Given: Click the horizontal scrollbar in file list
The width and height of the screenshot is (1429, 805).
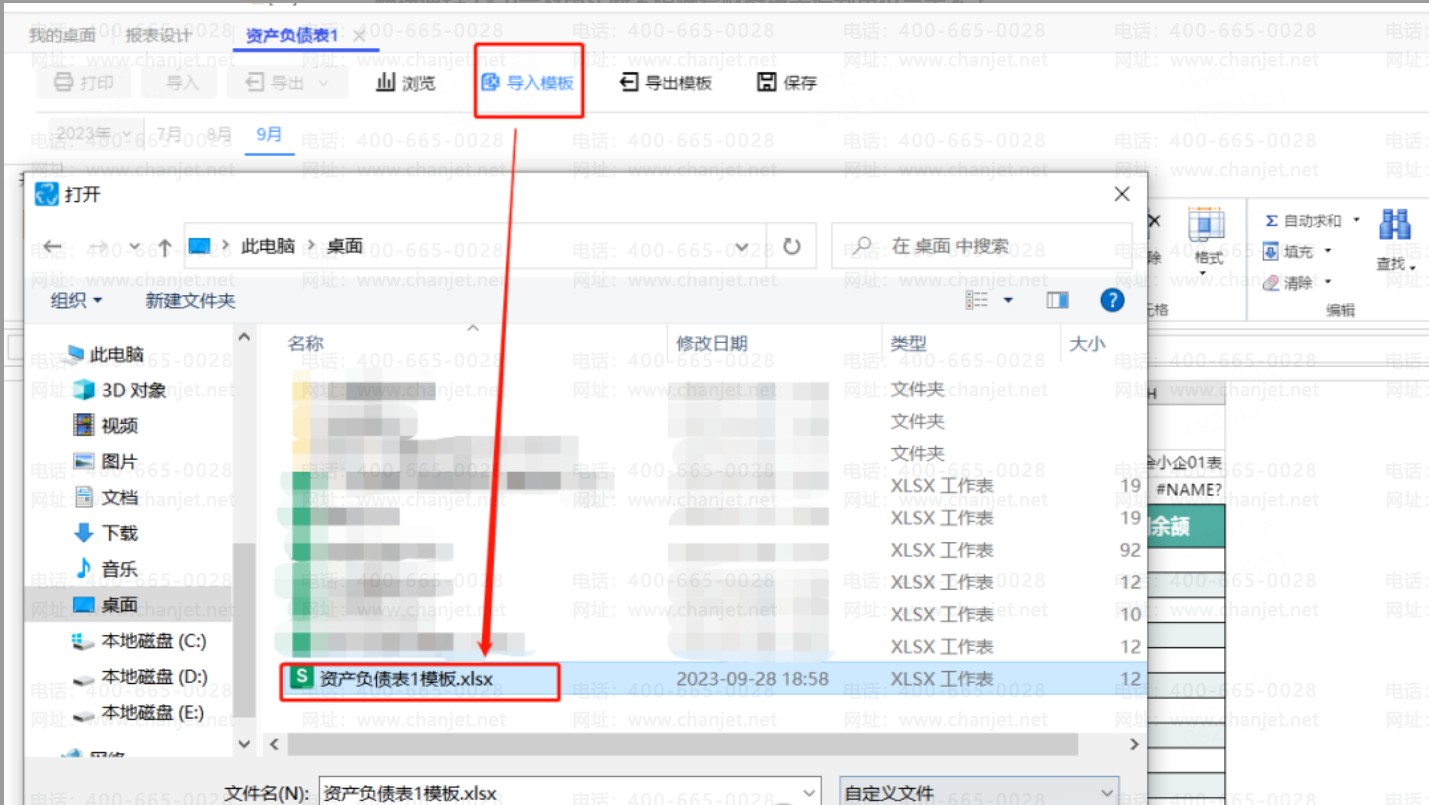Looking at the screenshot, I should (x=682, y=745).
